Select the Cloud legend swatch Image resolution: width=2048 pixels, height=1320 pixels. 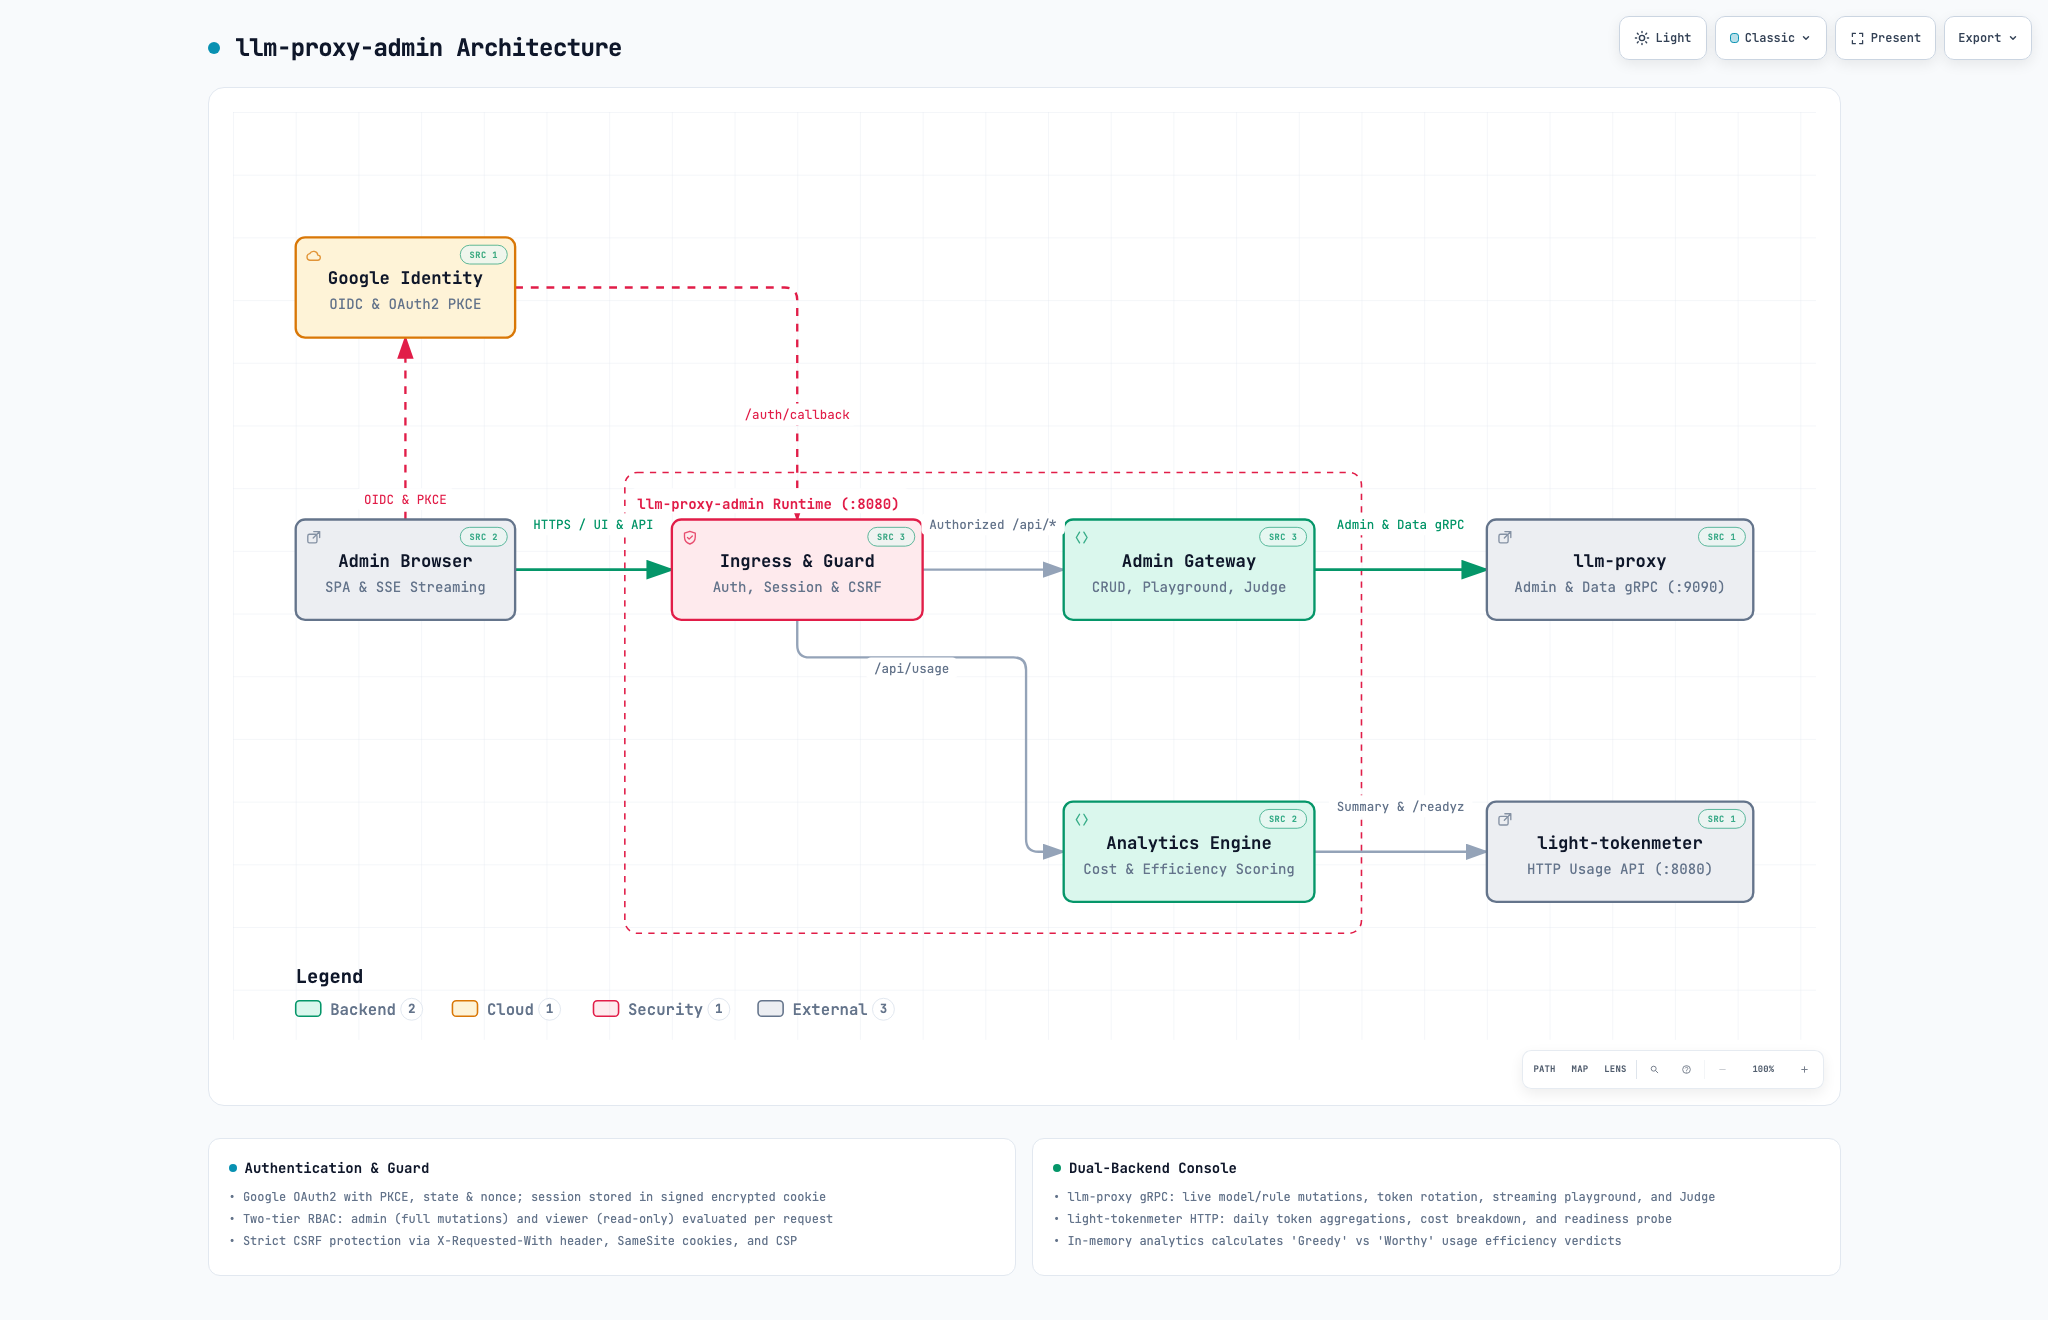[465, 1008]
